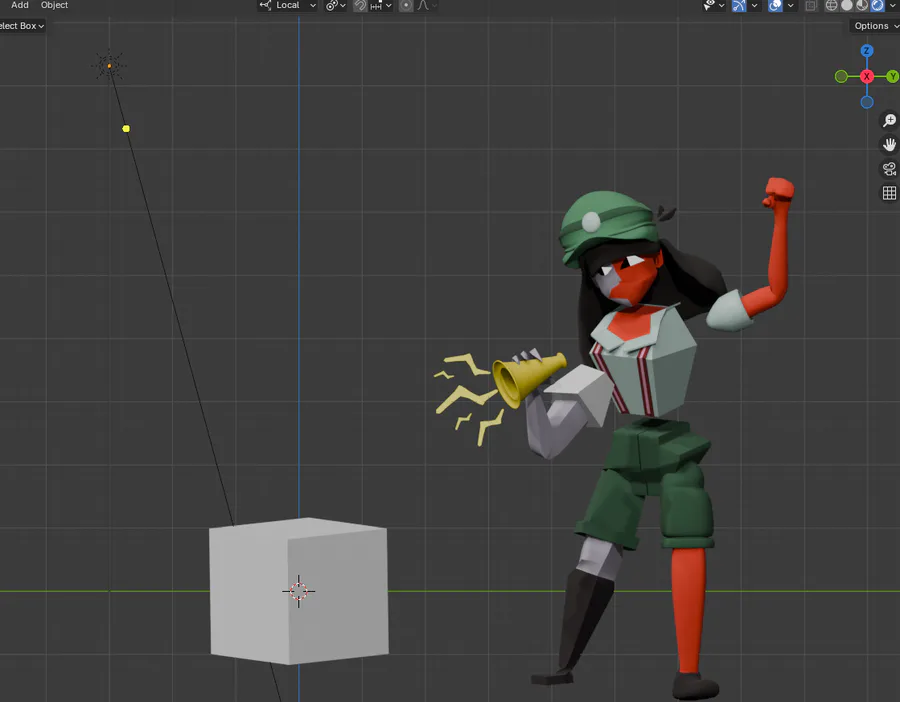This screenshot has width=900, height=702.
Task: Open the Local transform orientation dropdown
Action: click(x=288, y=5)
